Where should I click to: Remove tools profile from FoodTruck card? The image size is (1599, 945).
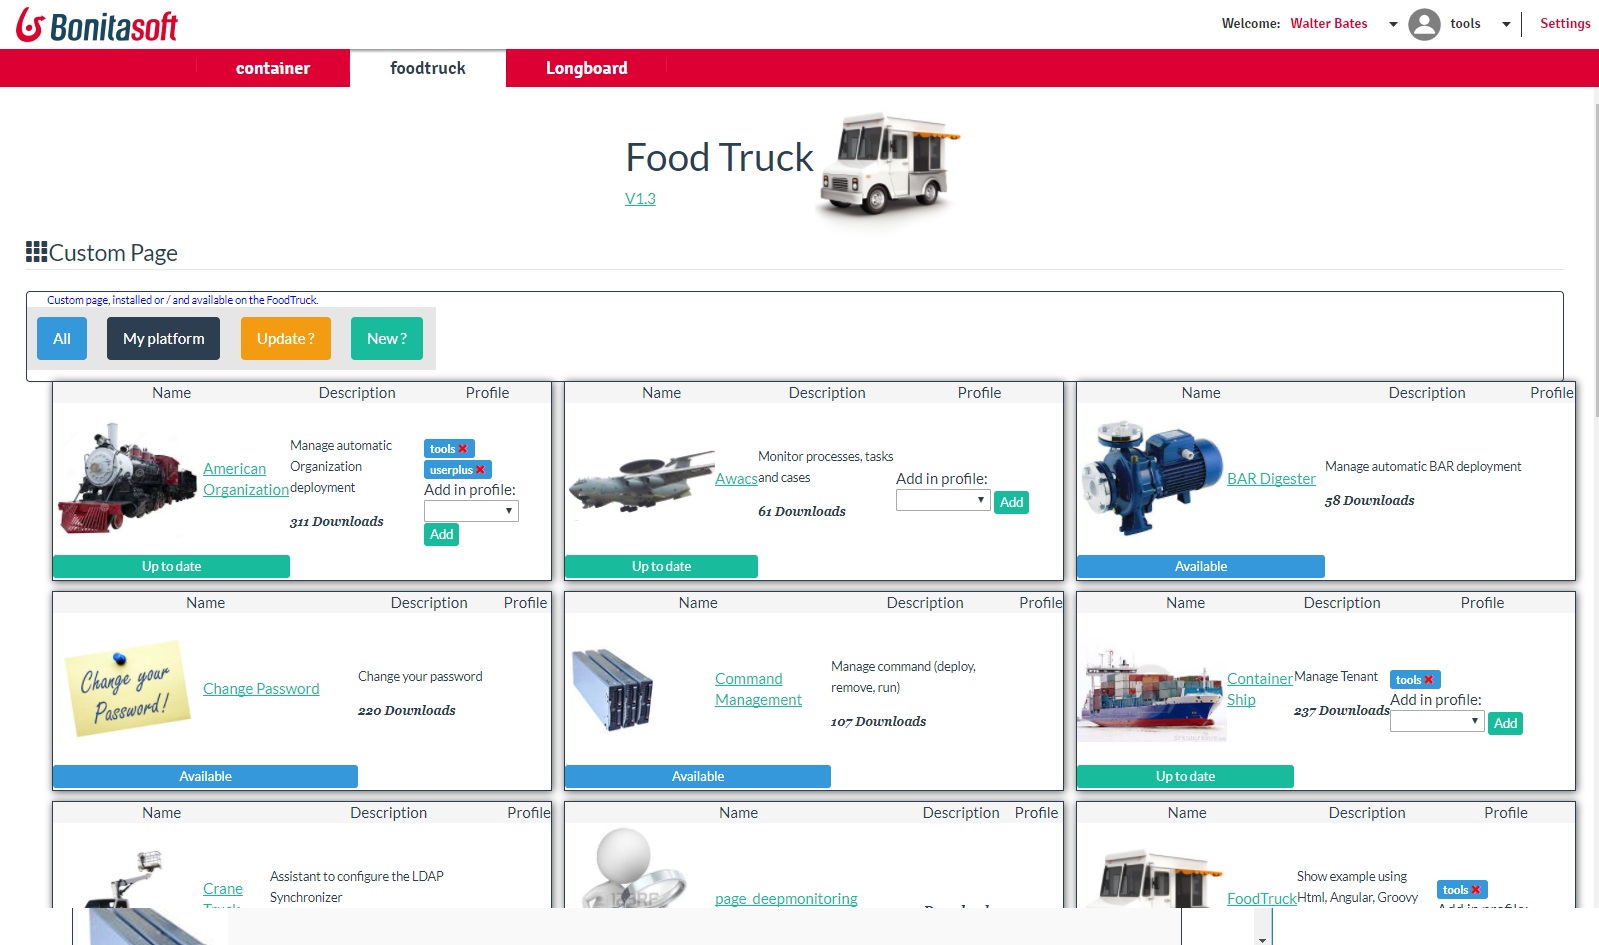click(x=1476, y=890)
